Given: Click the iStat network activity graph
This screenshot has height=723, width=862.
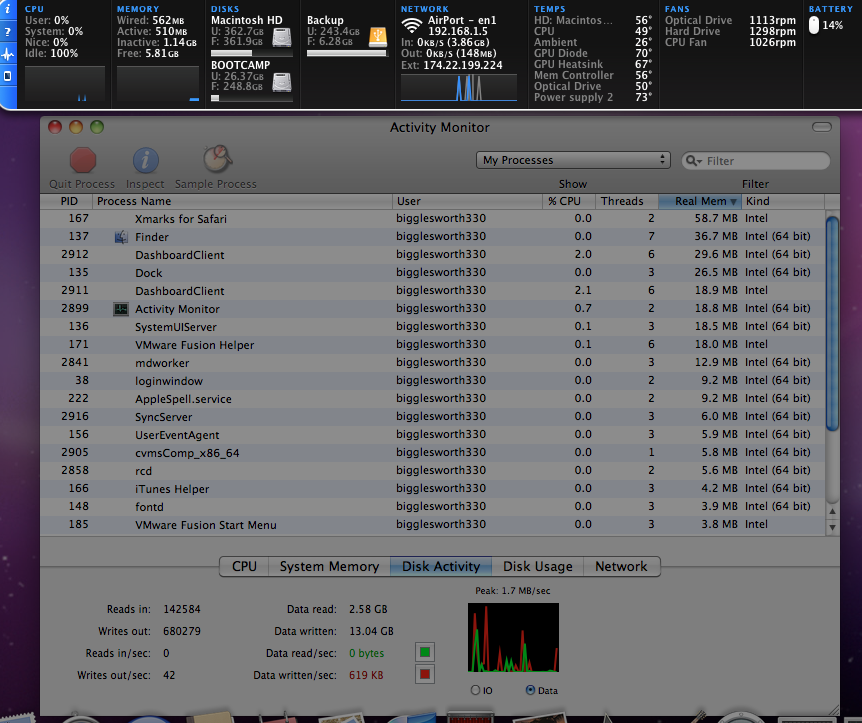Looking at the screenshot, I should pos(459,88).
